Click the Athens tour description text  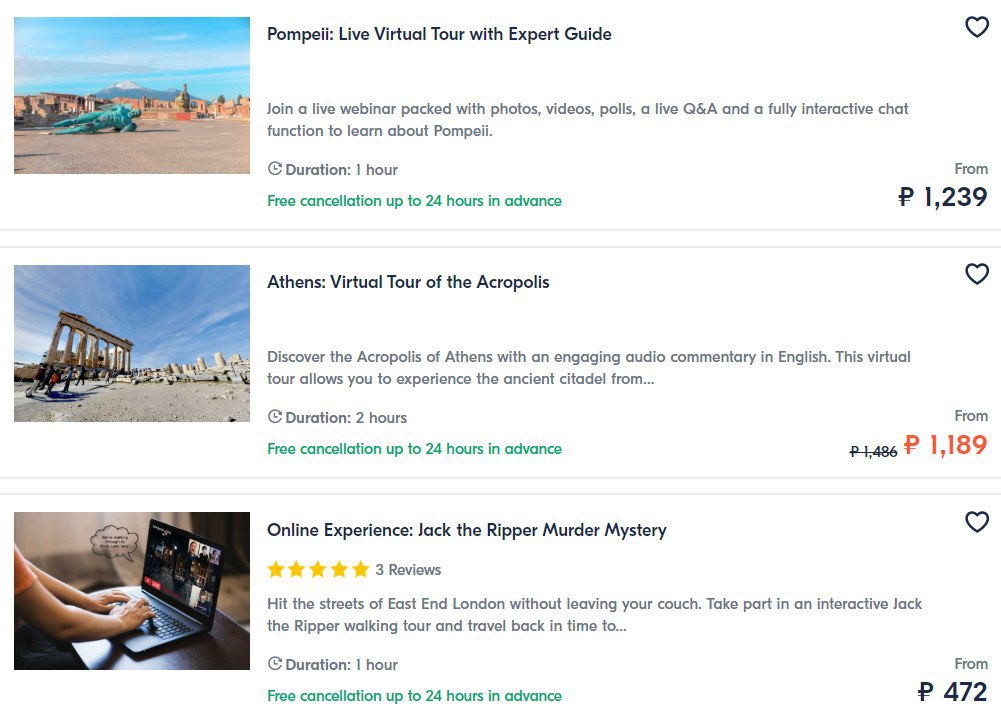tap(589, 368)
